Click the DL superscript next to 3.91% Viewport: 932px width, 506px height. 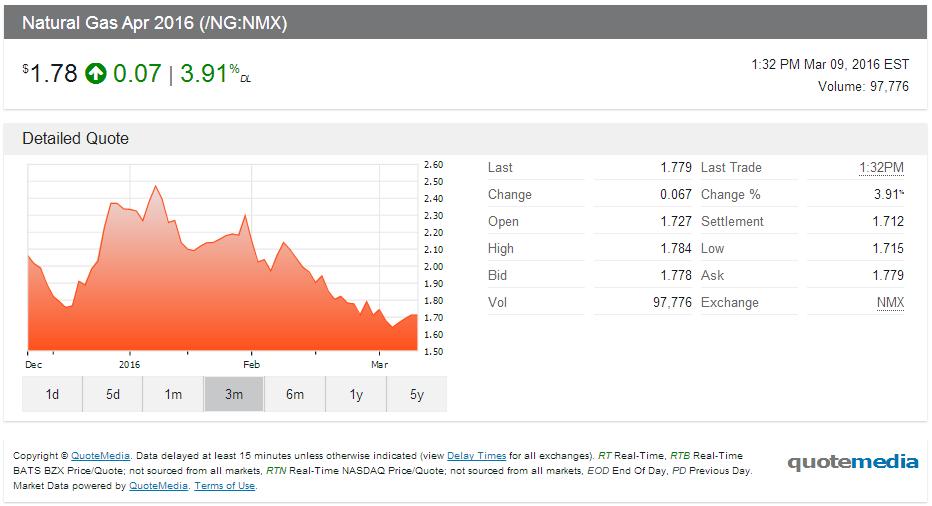coord(246,80)
